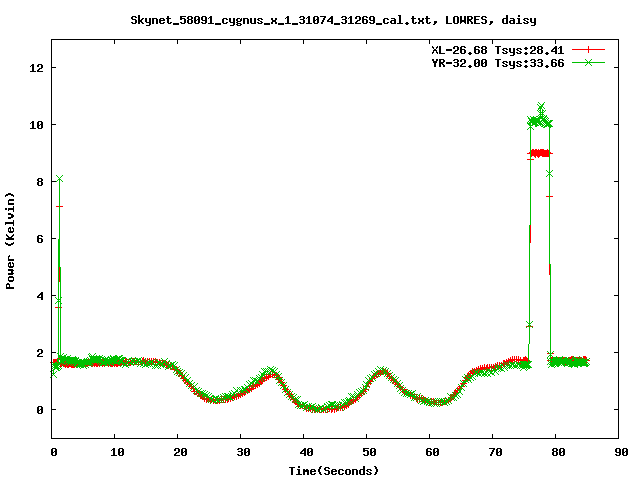Click the red legend line sample marker
The height and width of the screenshot is (480, 640).
[x=588, y=50]
